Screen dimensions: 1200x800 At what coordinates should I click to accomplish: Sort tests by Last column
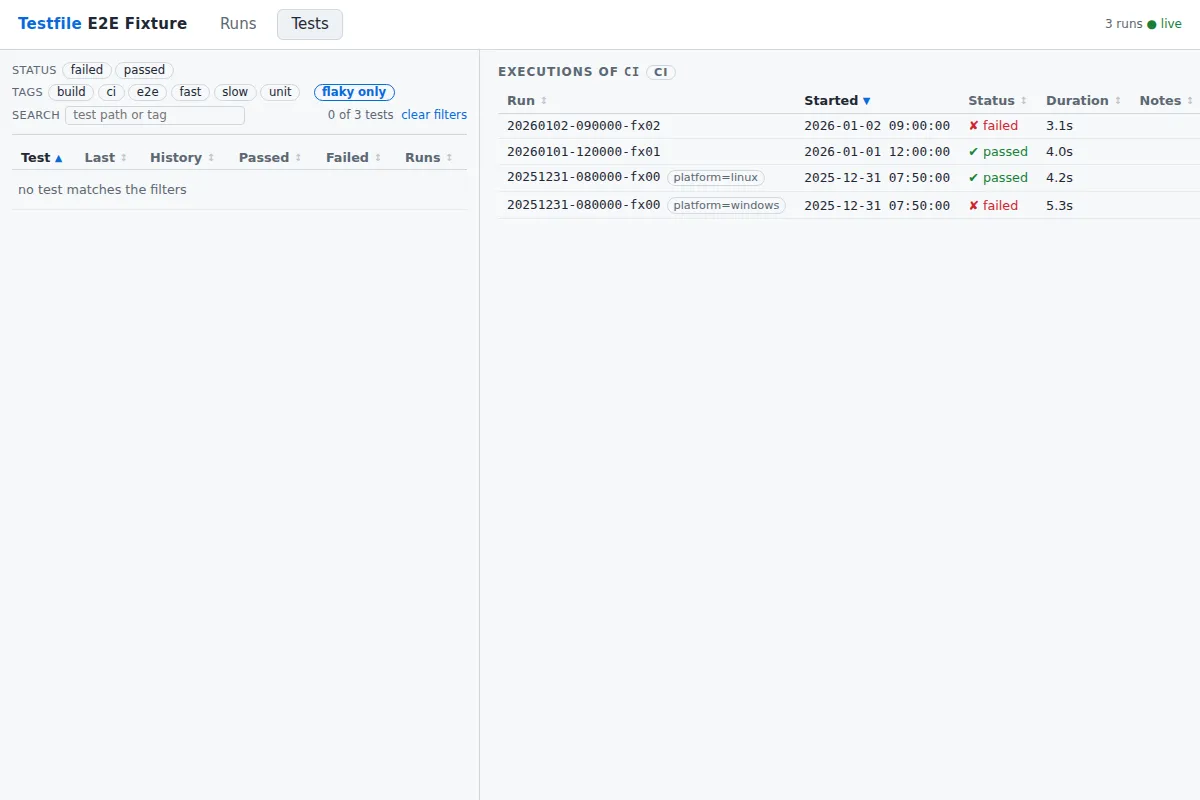[x=105, y=158]
